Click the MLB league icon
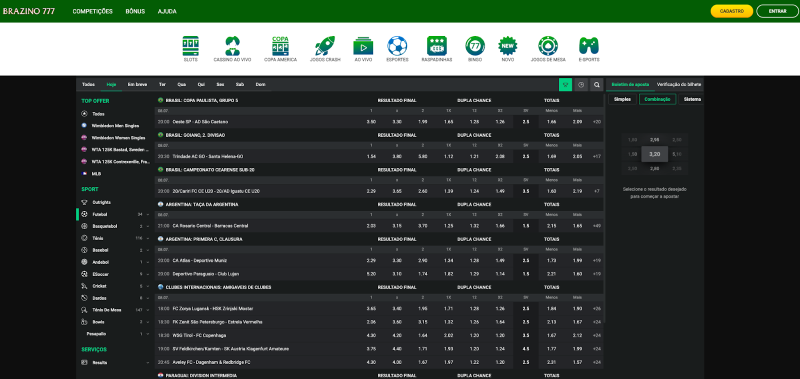The height and width of the screenshot is (379, 800). 84,173
